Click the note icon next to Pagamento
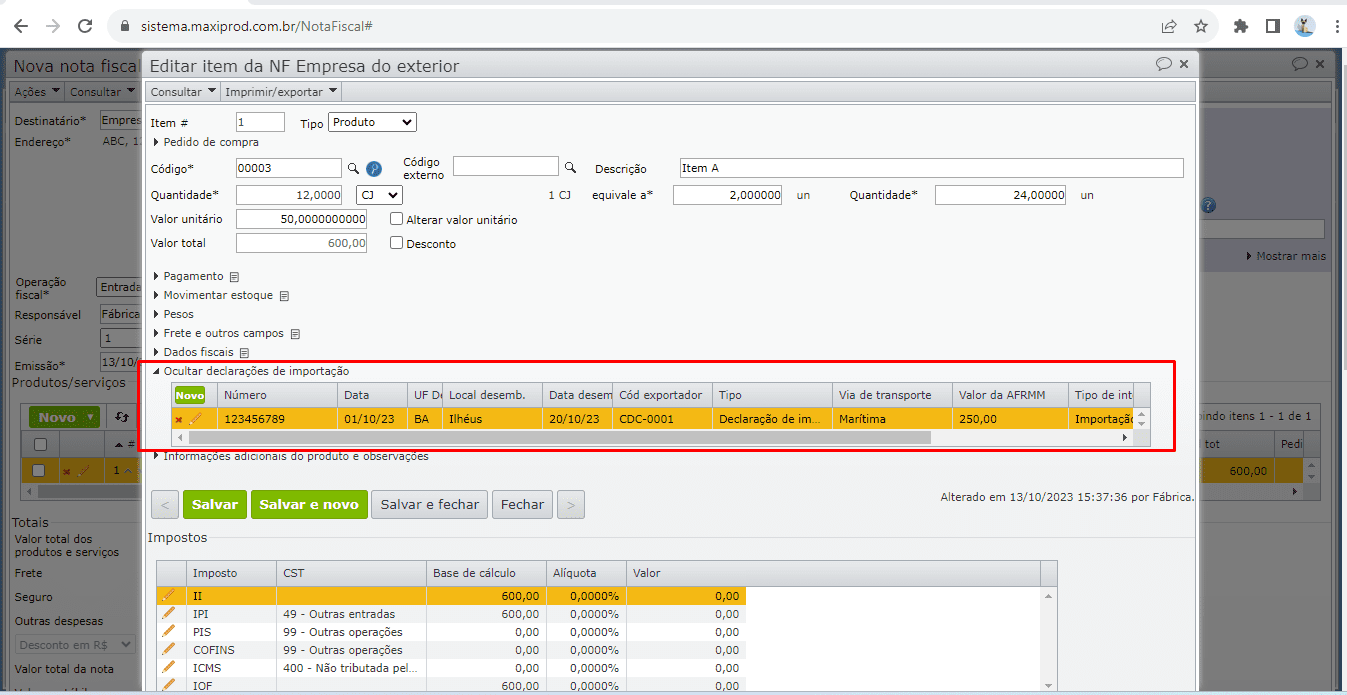This screenshot has width=1347, height=695. [x=234, y=277]
